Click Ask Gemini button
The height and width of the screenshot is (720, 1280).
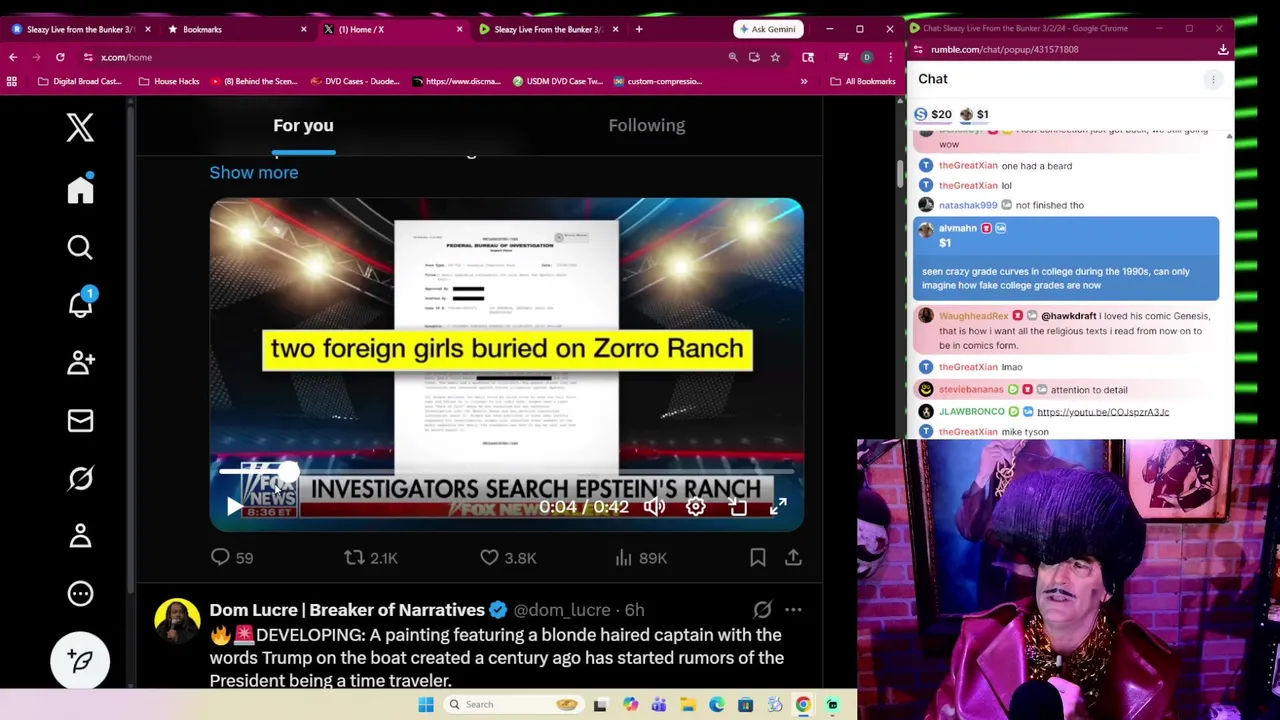(767, 29)
